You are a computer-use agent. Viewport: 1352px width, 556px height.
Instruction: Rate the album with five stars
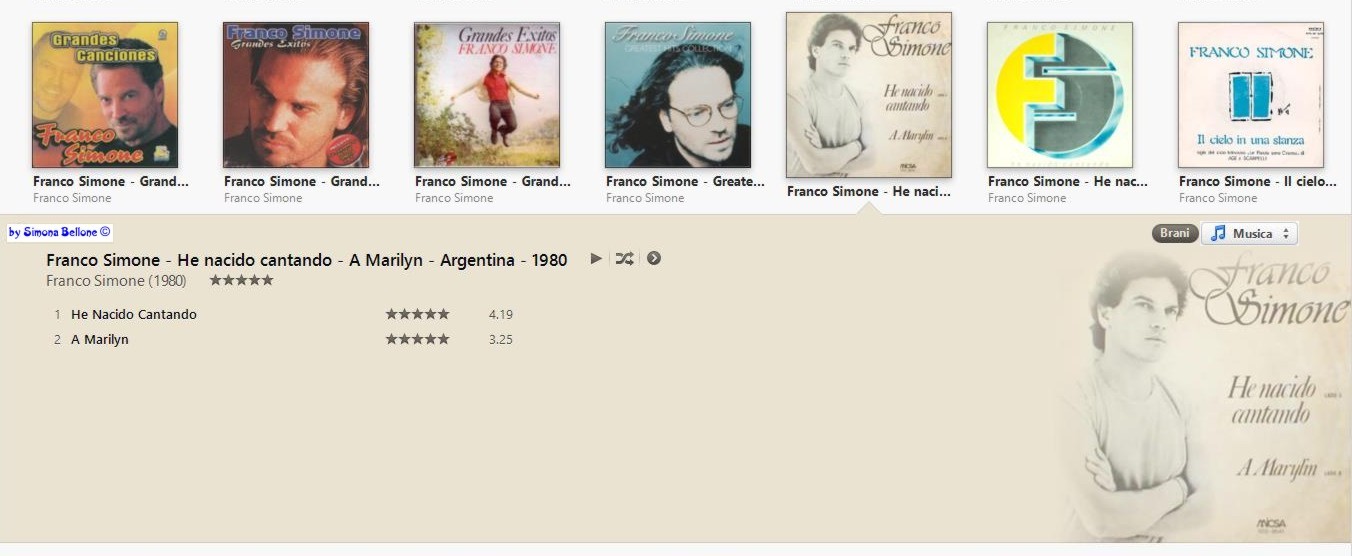point(241,280)
